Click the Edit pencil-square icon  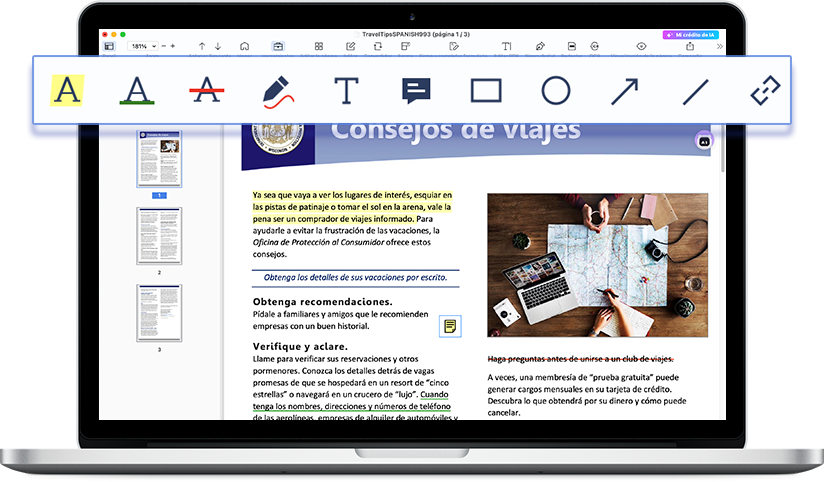351,46
